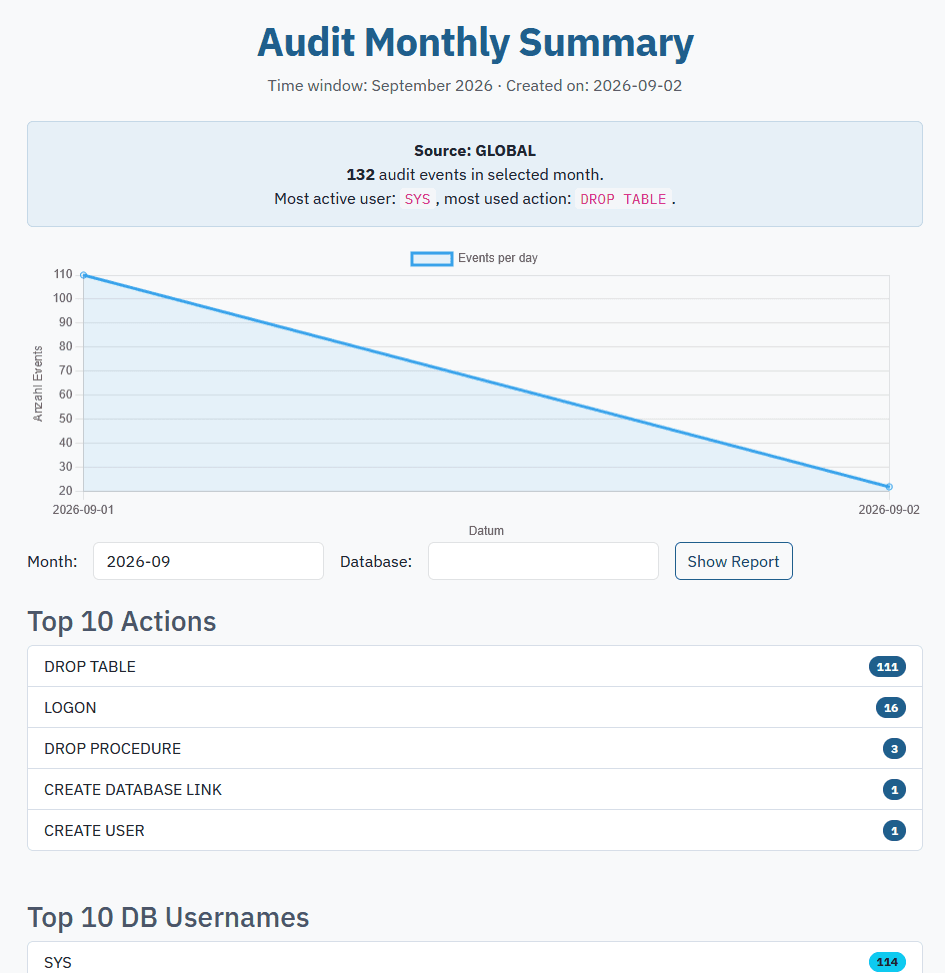Click the SYS code tag in summary
The width and height of the screenshot is (945, 973).
click(418, 199)
